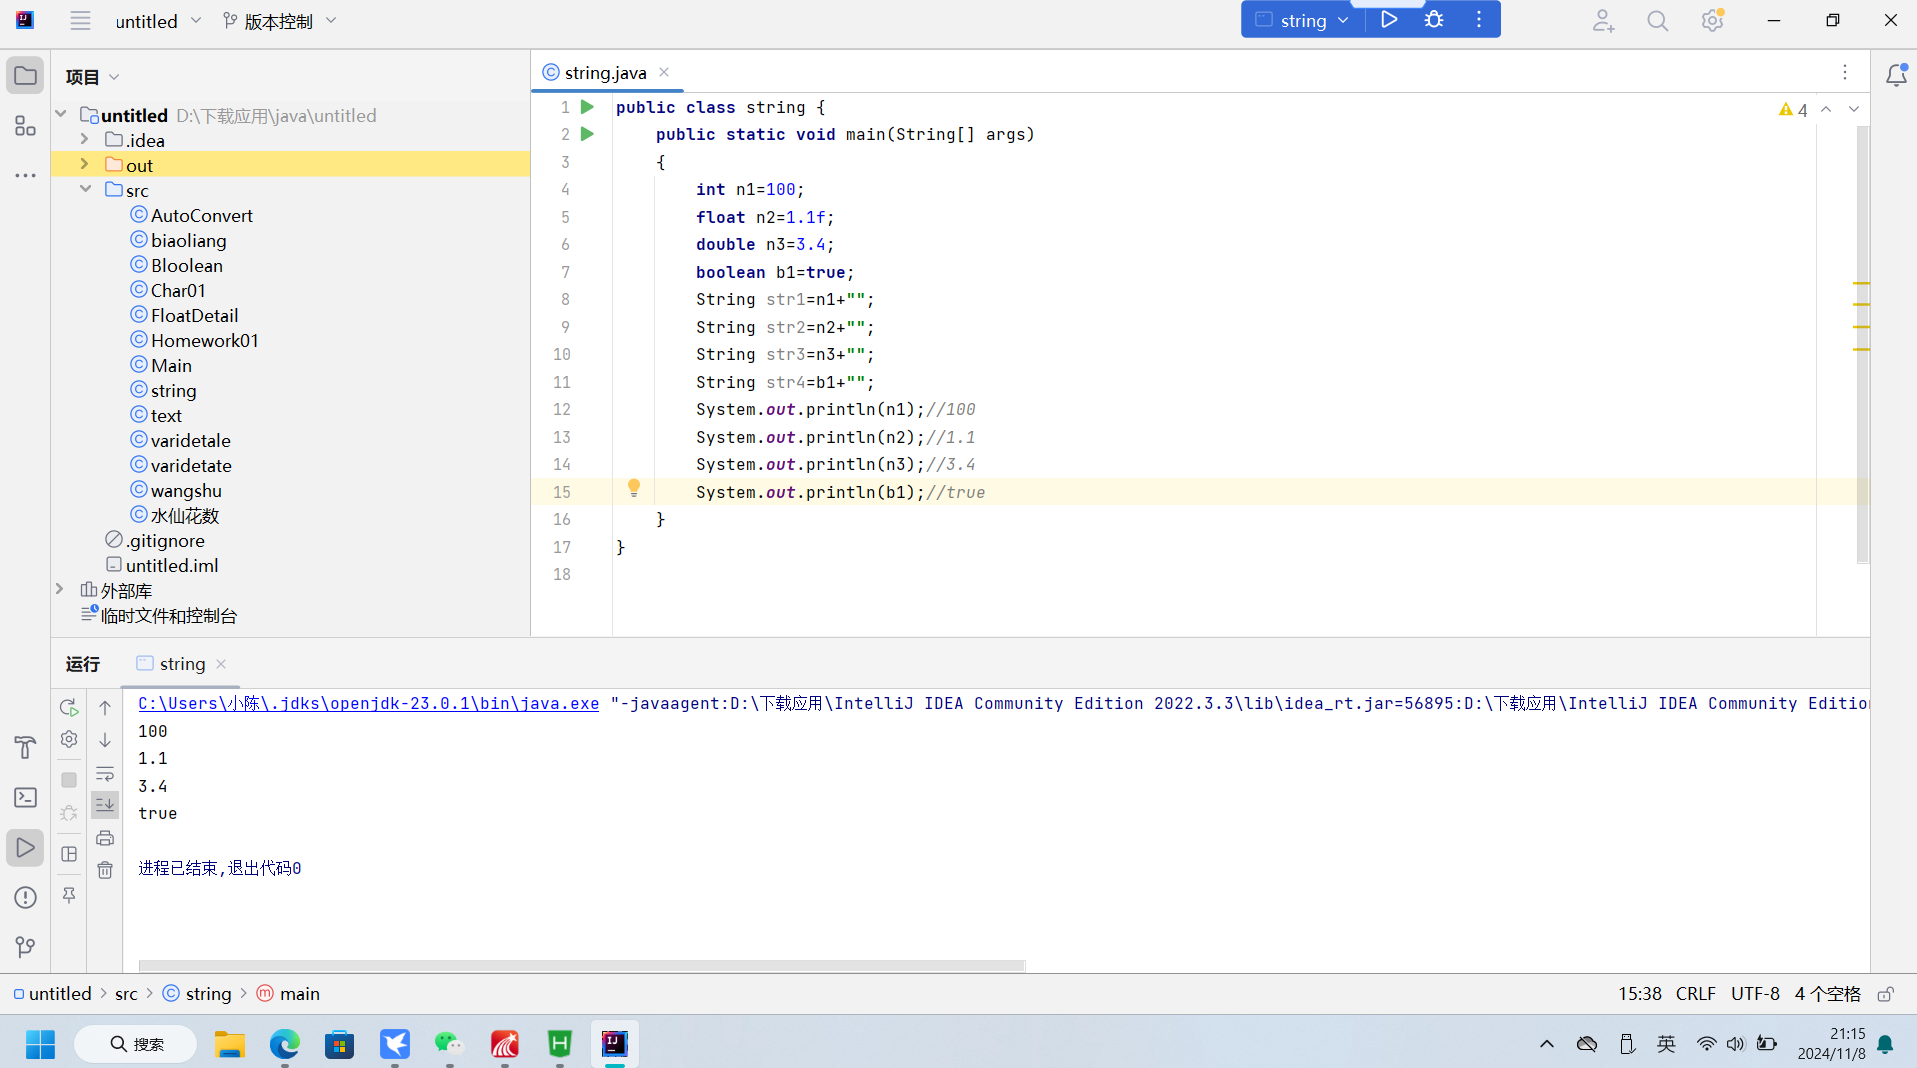Screen dimensions: 1917x1068
Task: Open the Git tool window in left sidebar
Action: coord(25,946)
